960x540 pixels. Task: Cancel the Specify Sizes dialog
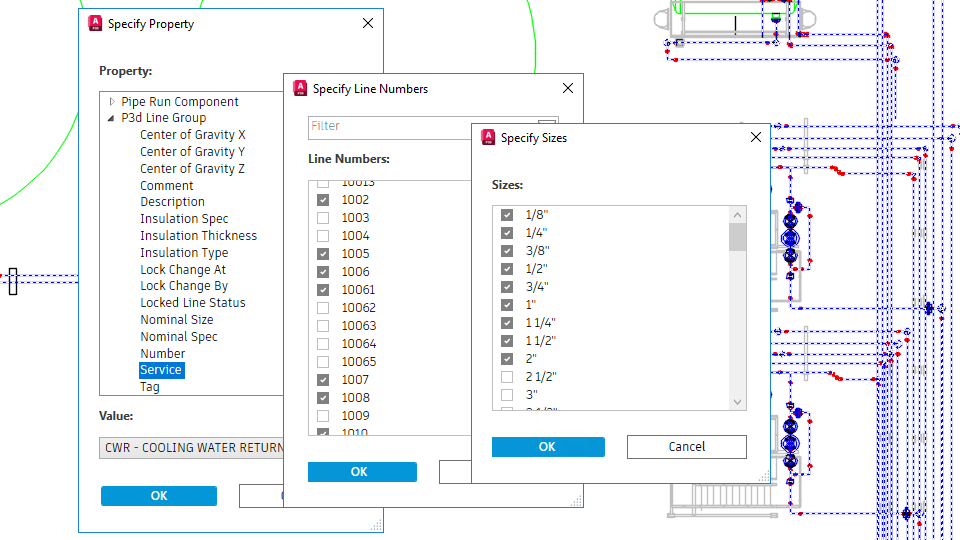[x=686, y=447]
